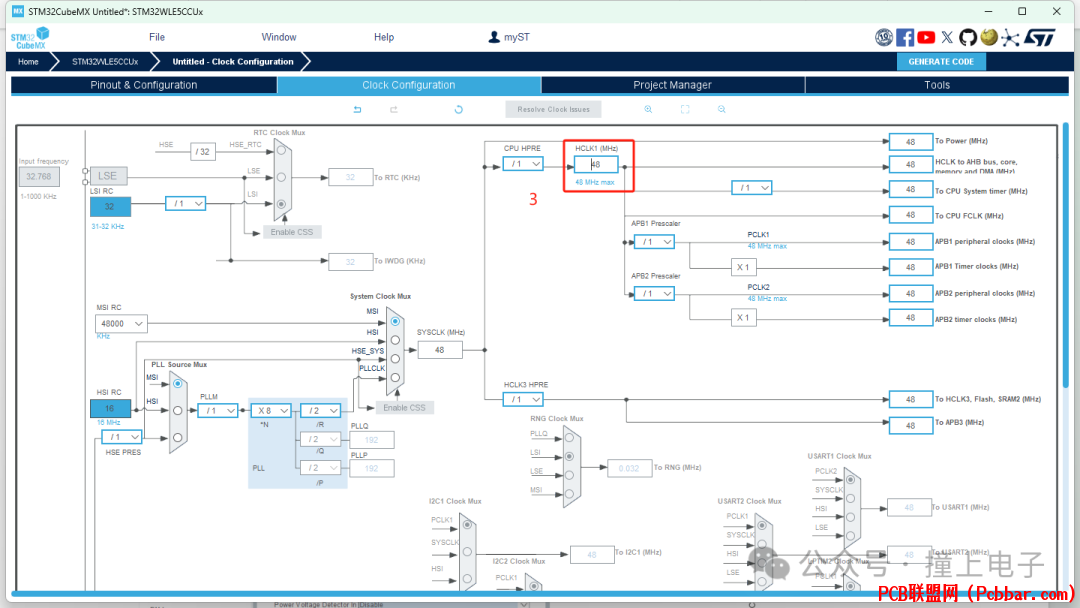Click the LSE input frequency field
The image size is (1080, 608).
click(39, 176)
